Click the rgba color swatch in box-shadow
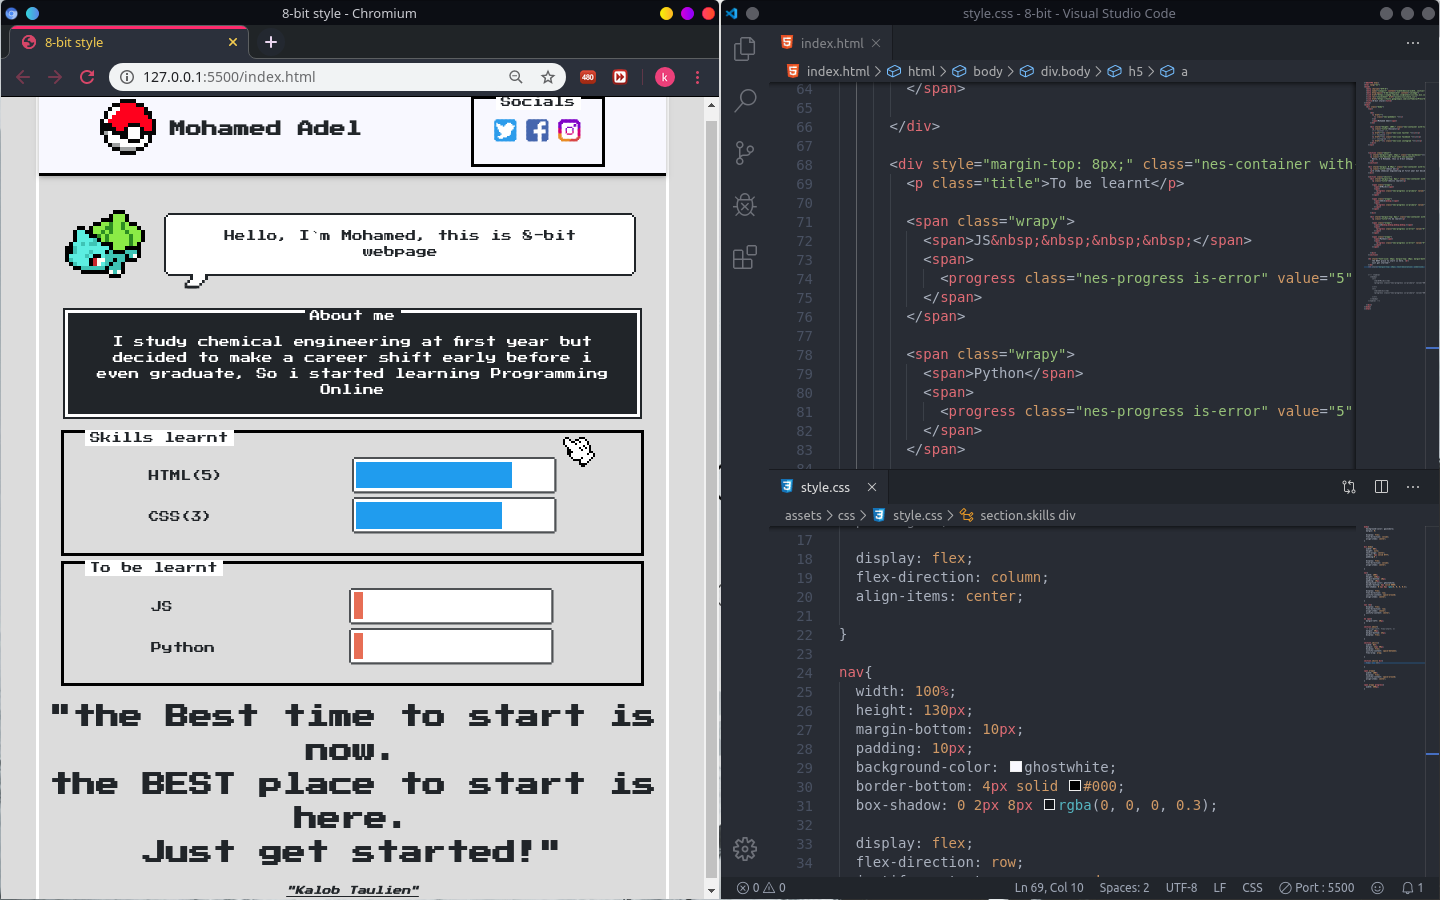This screenshot has width=1440, height=900. coord(1050,806)
